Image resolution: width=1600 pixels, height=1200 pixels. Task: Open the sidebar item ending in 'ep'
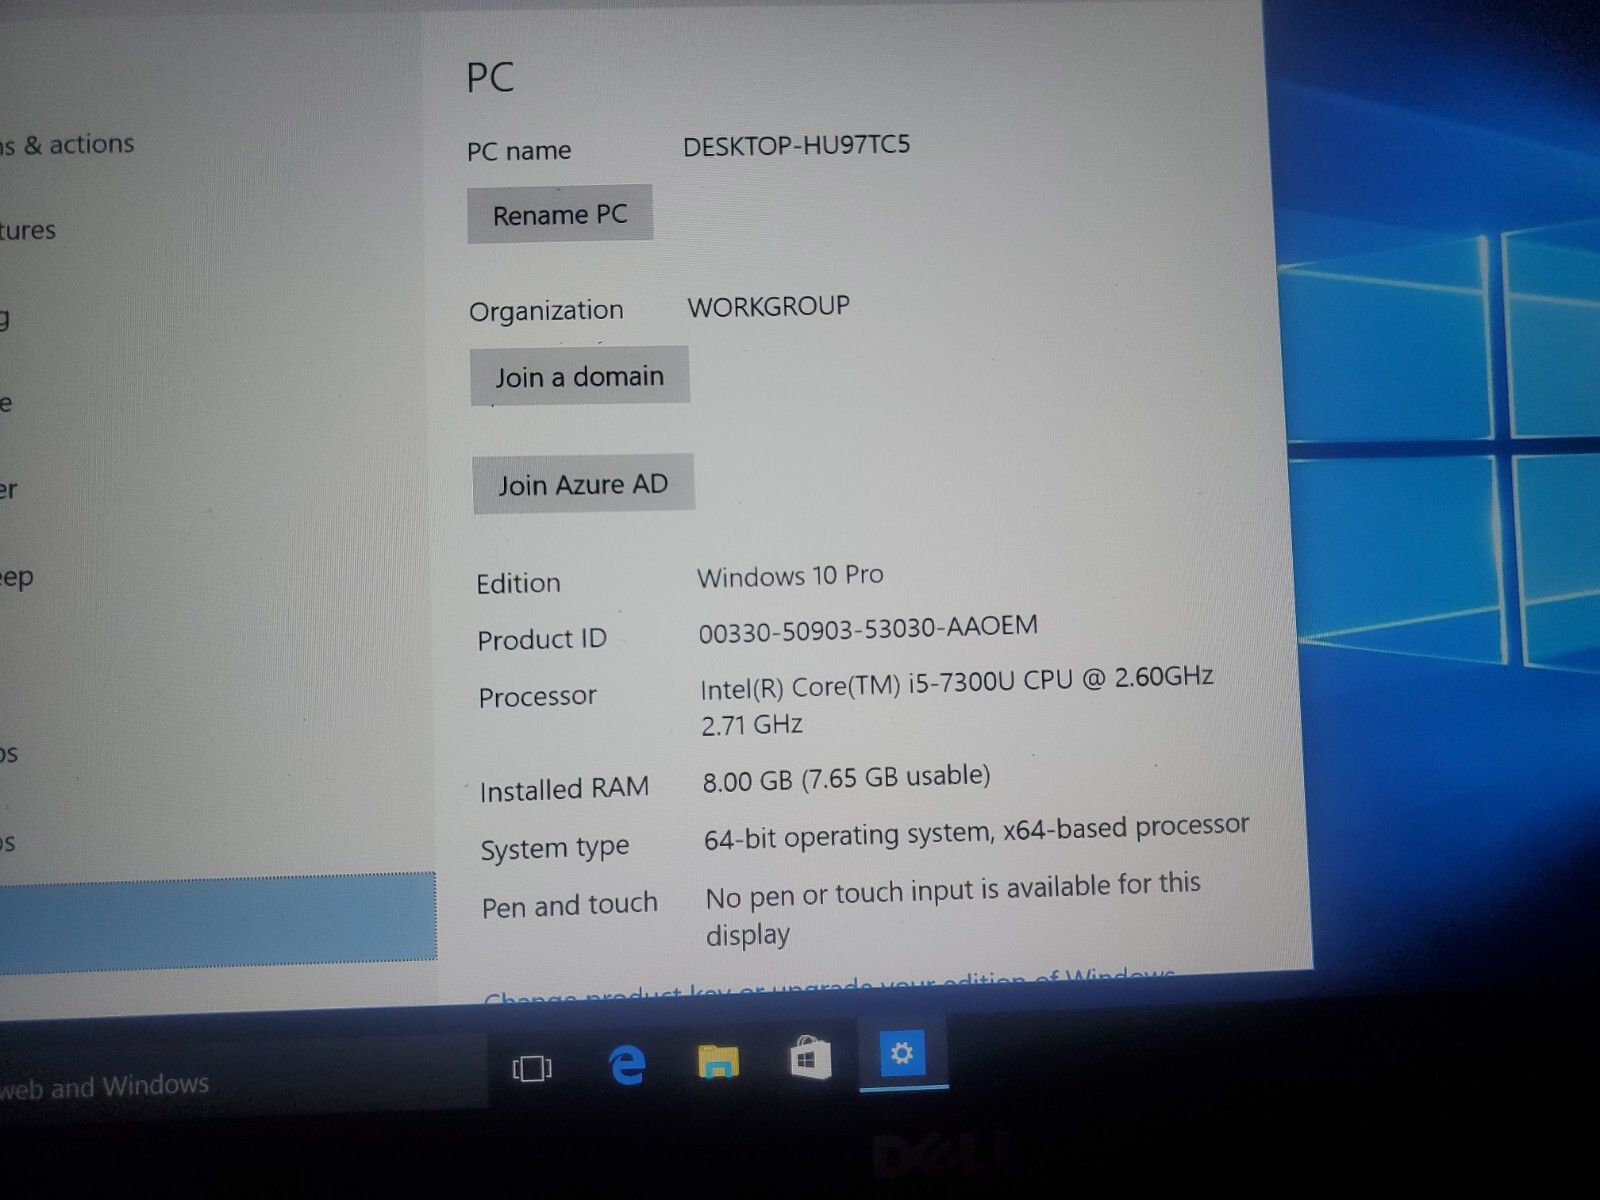[17, 578]
